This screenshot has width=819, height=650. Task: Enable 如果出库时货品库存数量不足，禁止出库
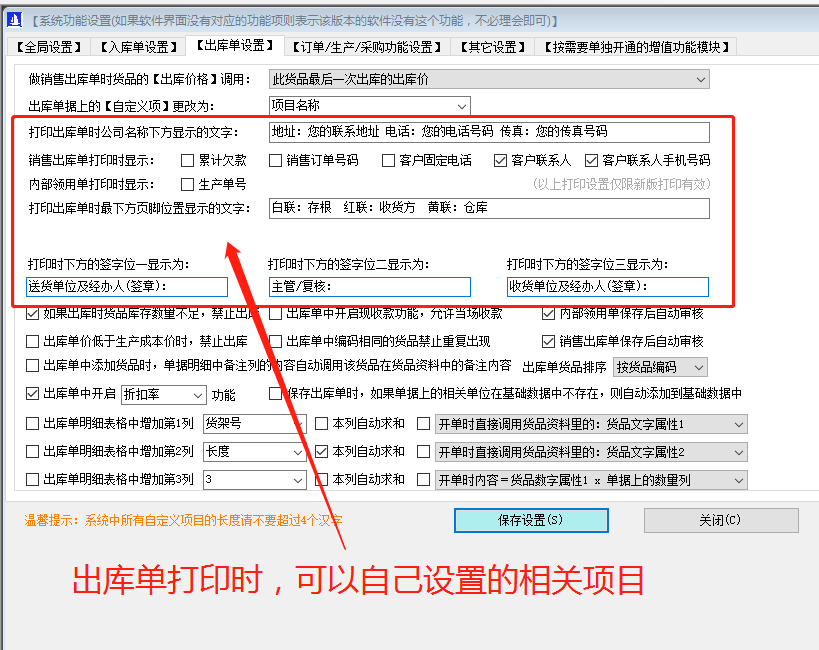click(x=31, y=313)
